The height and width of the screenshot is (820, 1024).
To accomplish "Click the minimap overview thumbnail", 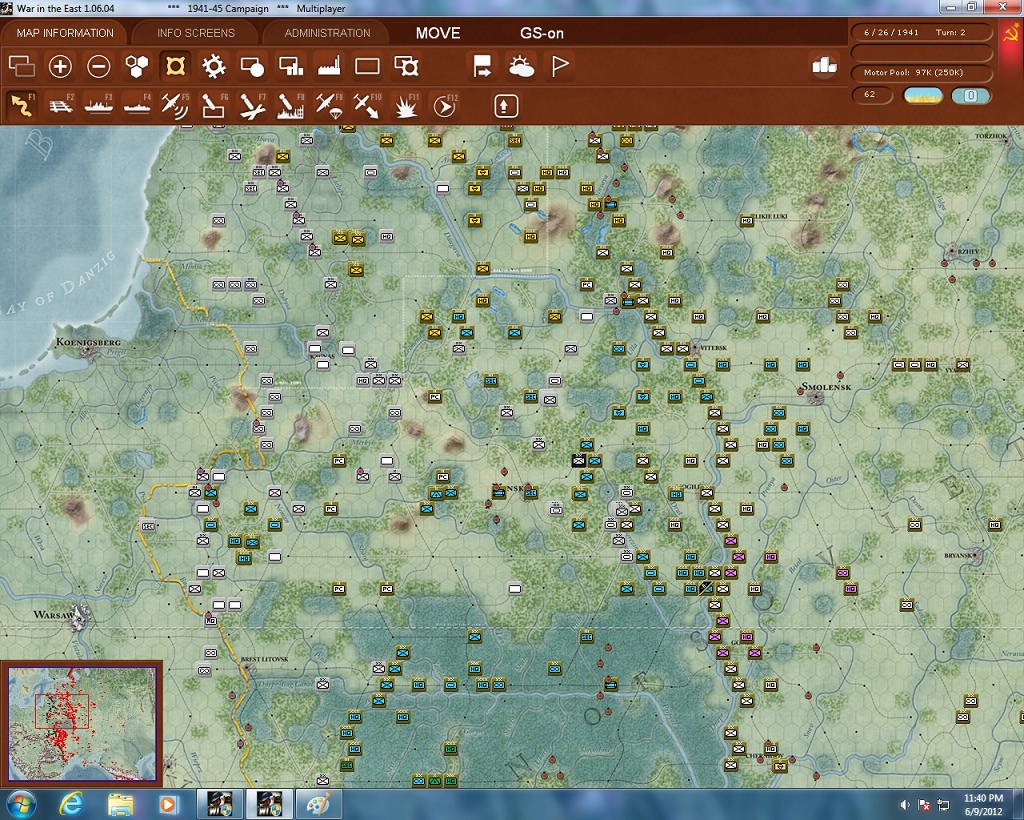I will tap(82, 722).
